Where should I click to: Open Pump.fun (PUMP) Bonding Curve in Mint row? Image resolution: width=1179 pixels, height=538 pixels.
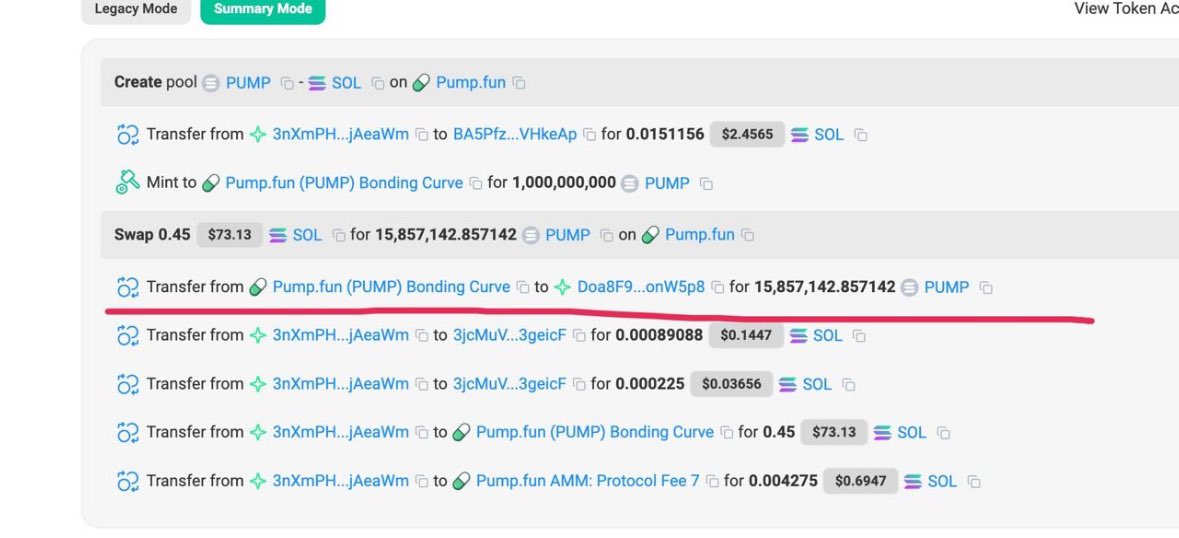344,183
